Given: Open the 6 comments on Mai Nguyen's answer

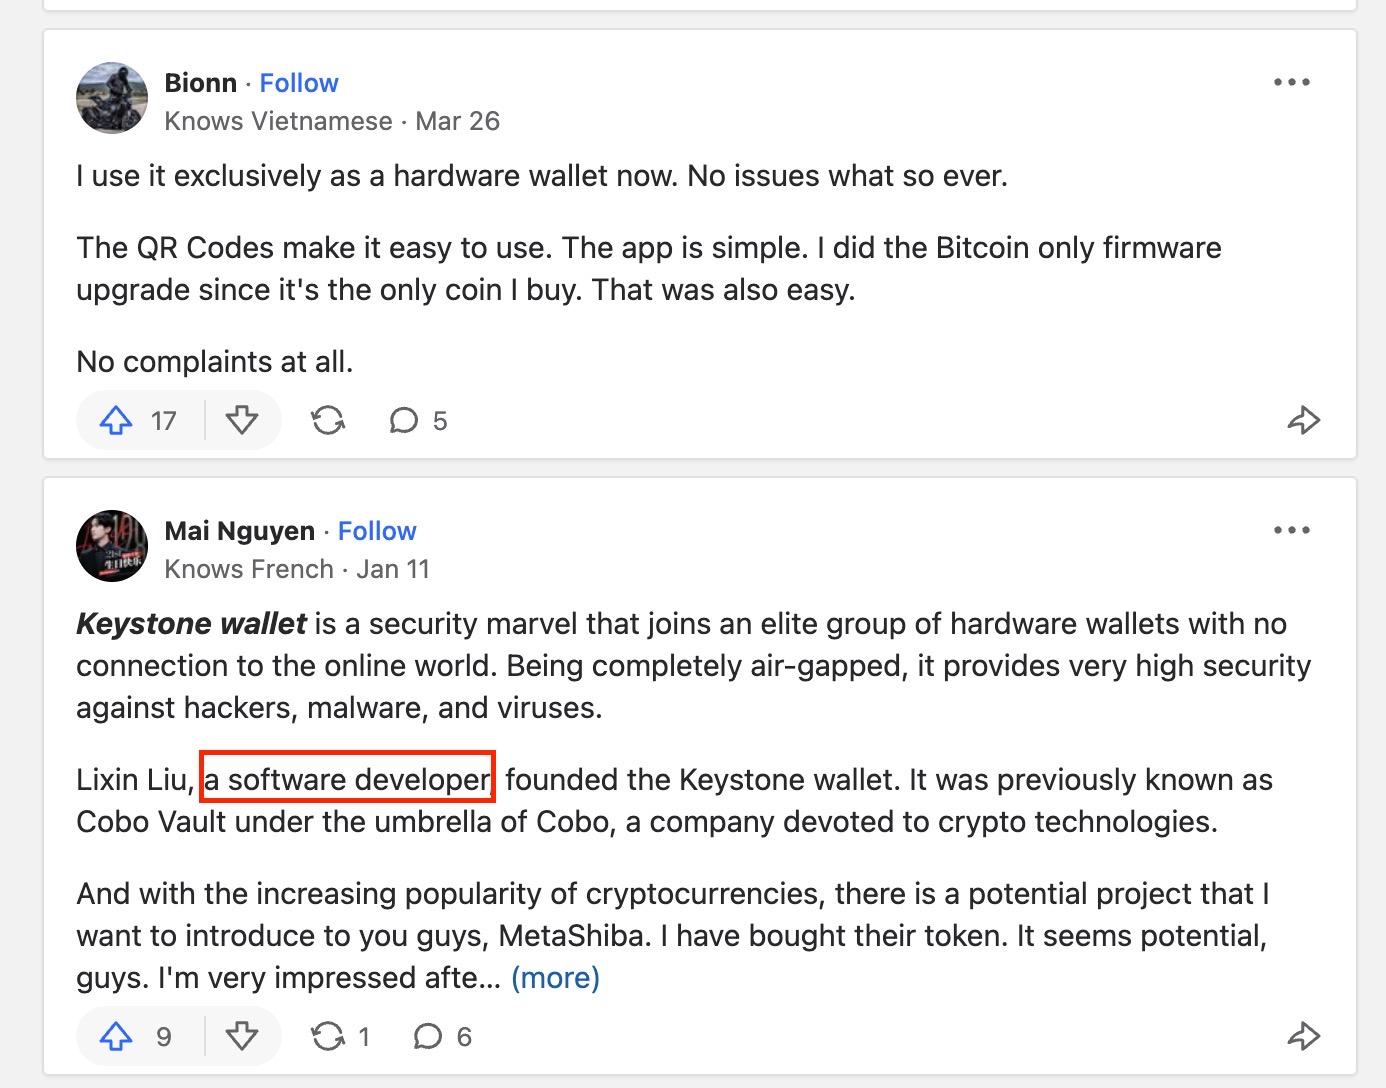Looking at the screenshot, I should pos(441,1037).
